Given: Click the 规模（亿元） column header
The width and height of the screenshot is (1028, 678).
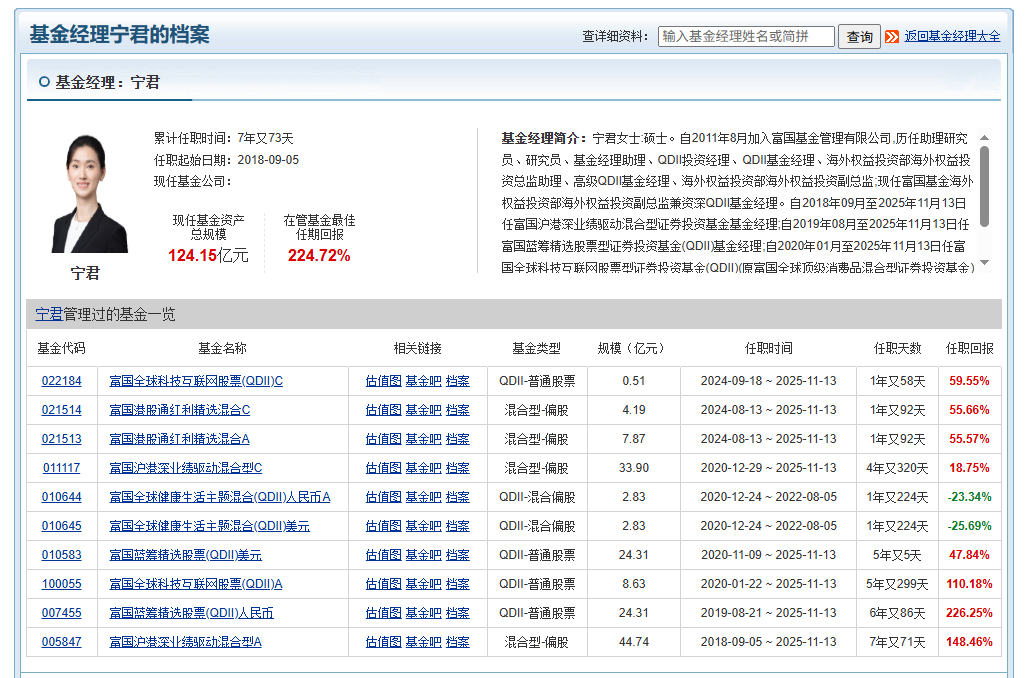Looking at the screenshot, I should pyautogui.click(x=633, y=348).
